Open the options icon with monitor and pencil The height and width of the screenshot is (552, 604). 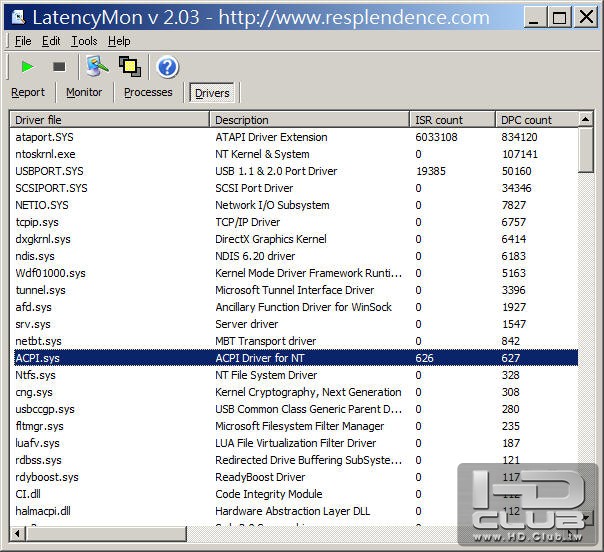click(x=97, y=66)
